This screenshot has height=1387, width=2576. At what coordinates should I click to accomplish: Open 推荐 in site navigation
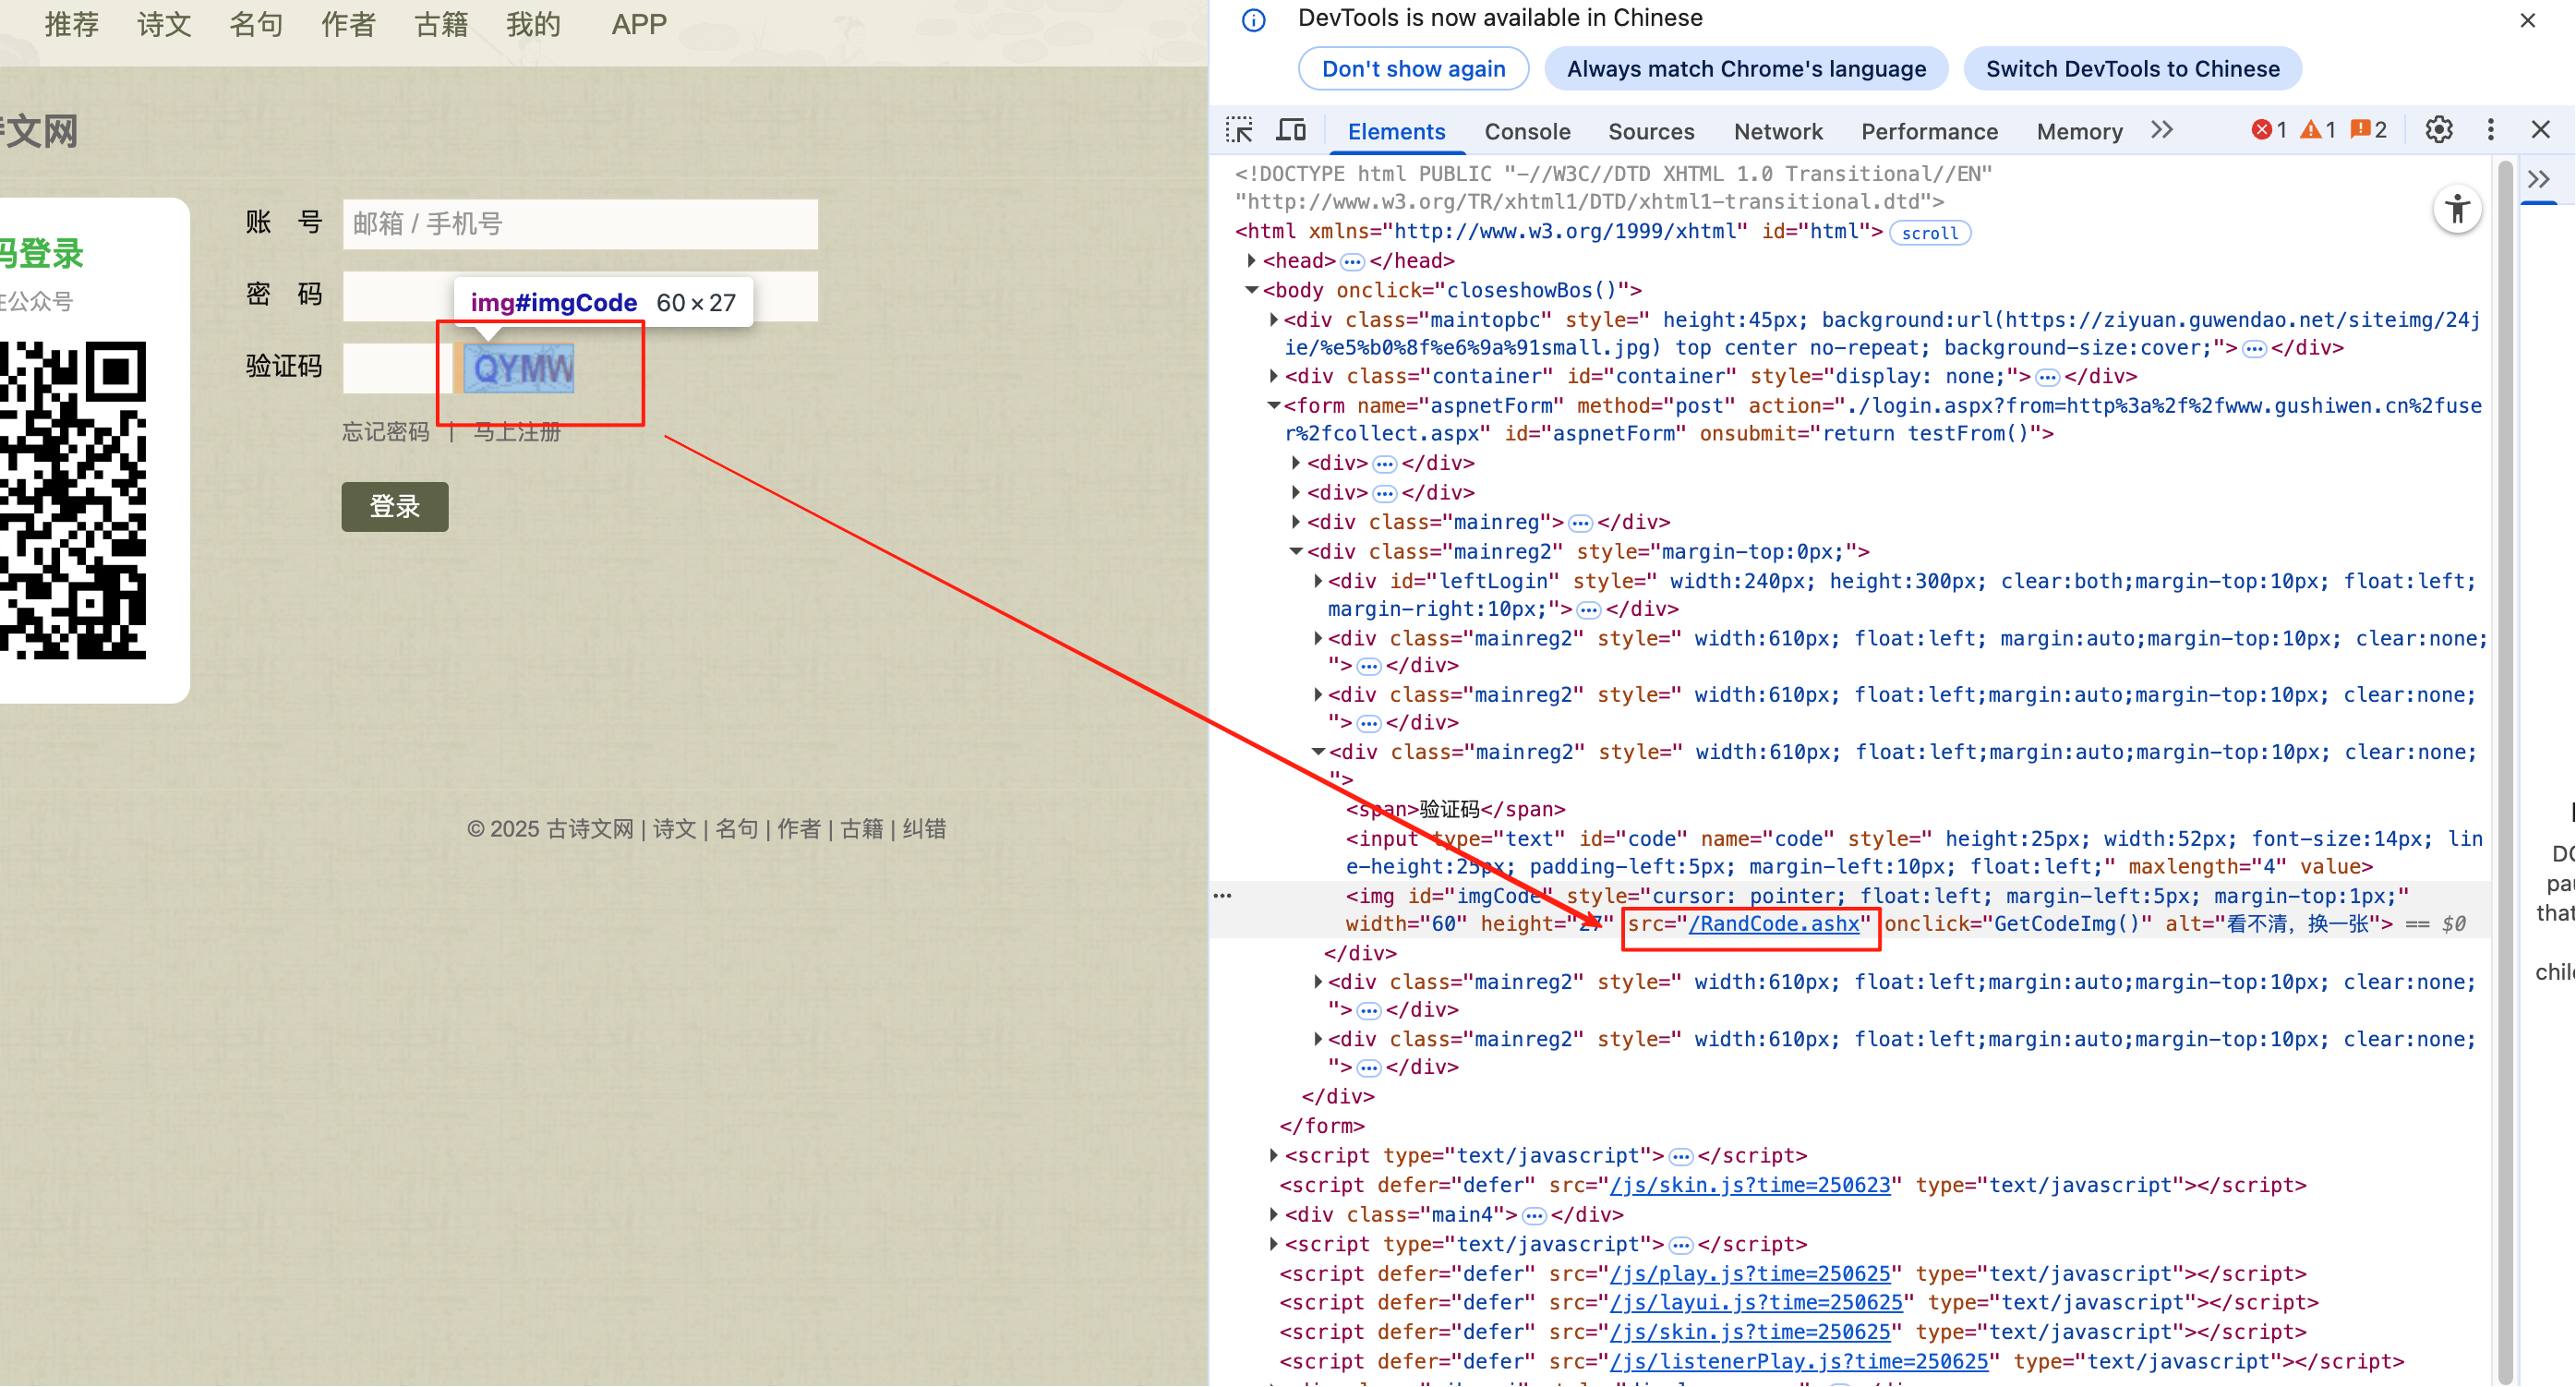(72, 24)
